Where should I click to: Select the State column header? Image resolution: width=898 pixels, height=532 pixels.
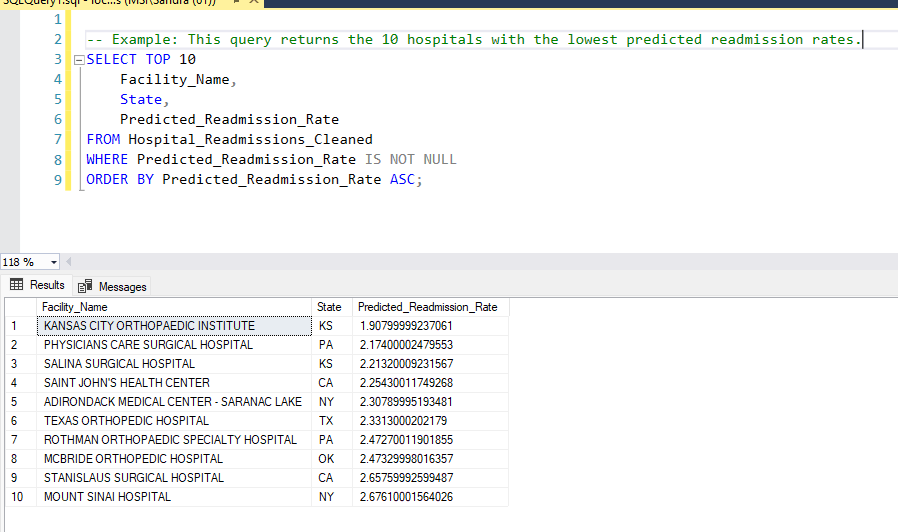pyautogui.click(x=332, y=307)
